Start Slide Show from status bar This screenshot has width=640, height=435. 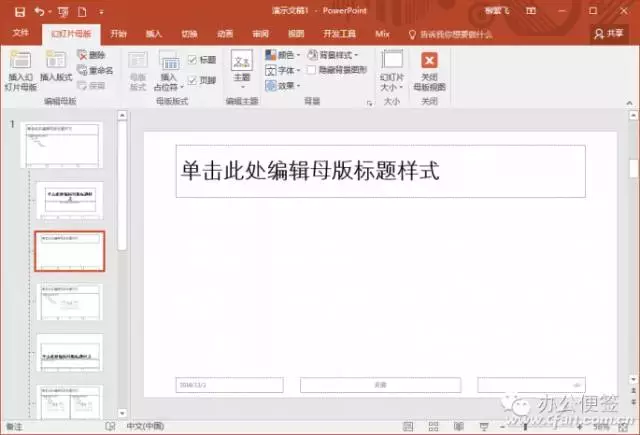484,427
